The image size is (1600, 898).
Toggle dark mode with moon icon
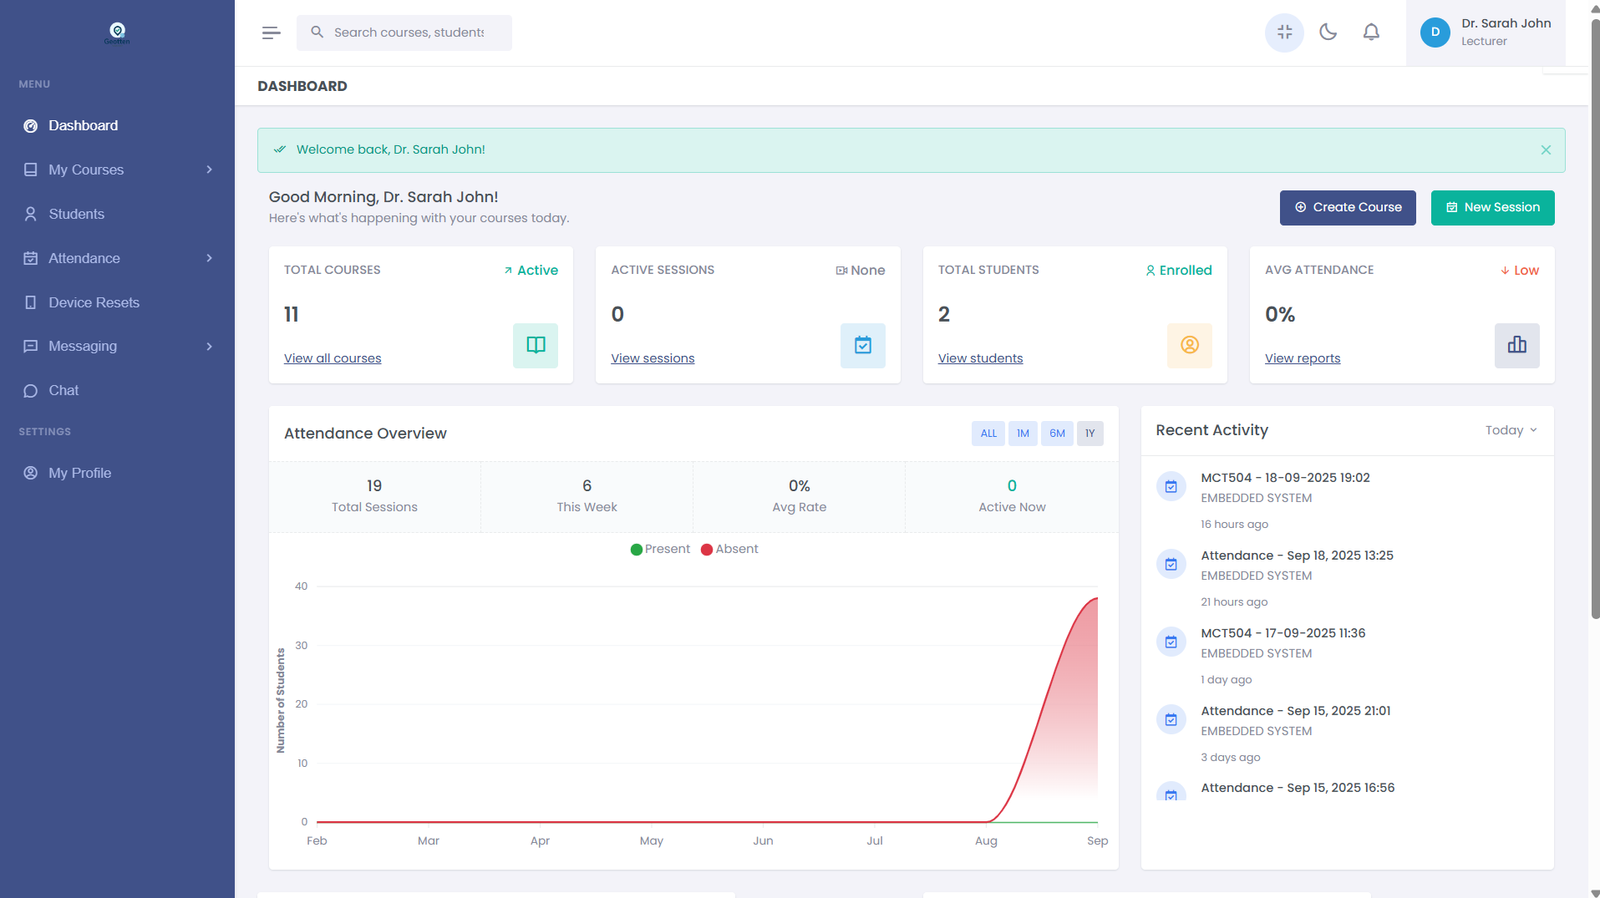pos(1328,32)
